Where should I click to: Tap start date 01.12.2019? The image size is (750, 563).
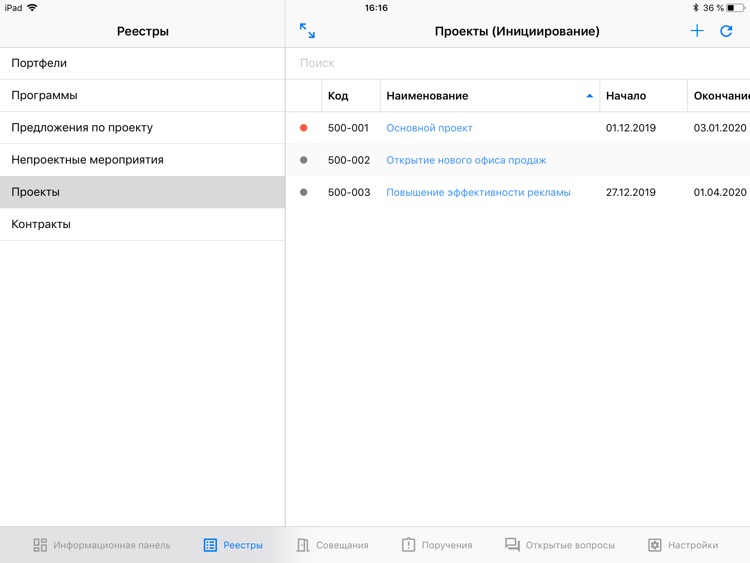[630, 128]
